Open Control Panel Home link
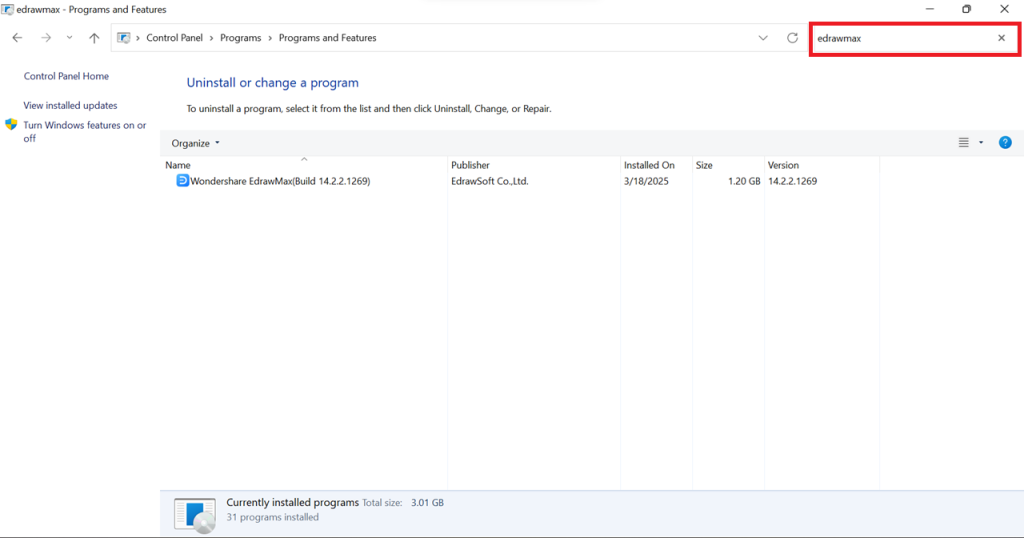This screenshot has height=538, width=1024. (66, 76)
